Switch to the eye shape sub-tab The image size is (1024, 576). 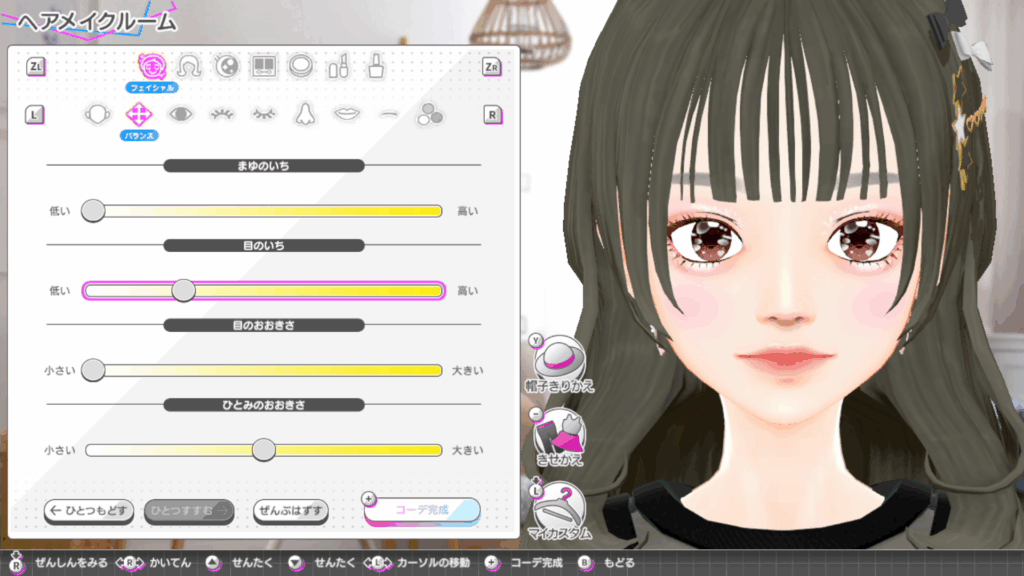click(179, 114)
